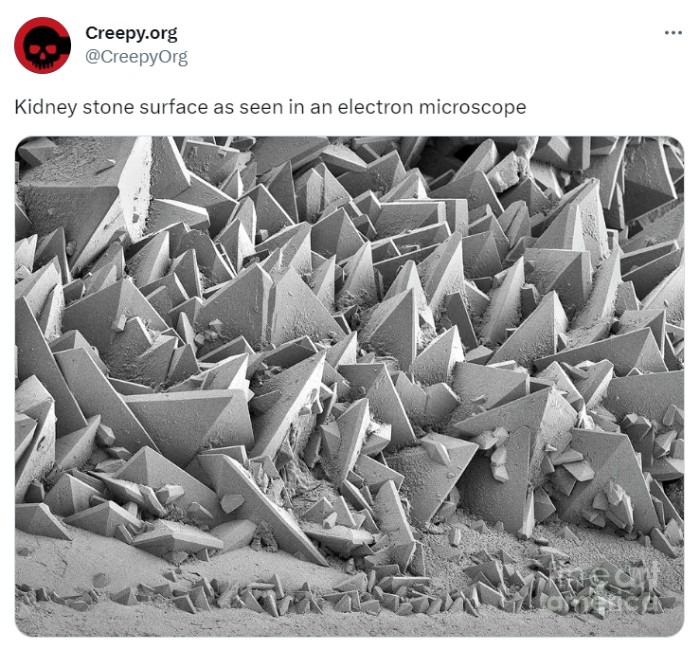Image resolution: width=700 pixels, height=650 pixels.
Task: Click the tweet text about kidney stone surface
Action: [x=271, y=108]
